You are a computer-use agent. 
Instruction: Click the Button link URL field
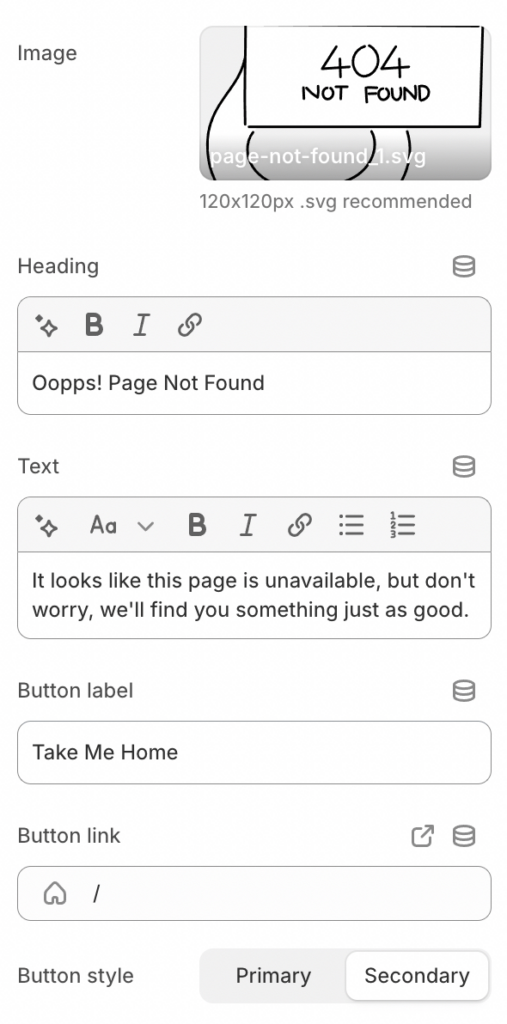254,893
